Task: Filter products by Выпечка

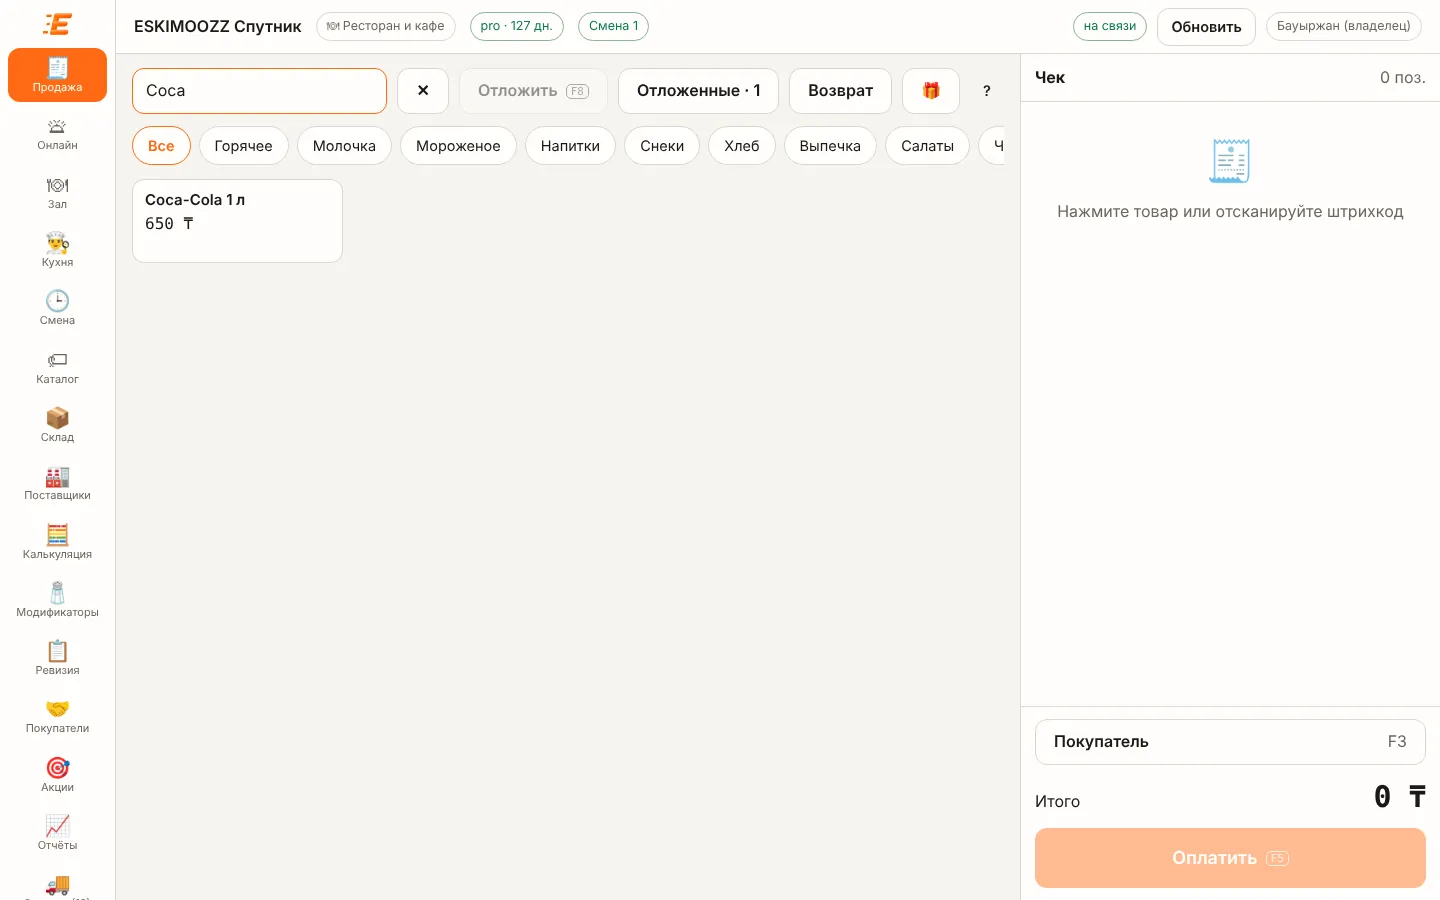Action: pyautogui.click(x=830, y=146)
